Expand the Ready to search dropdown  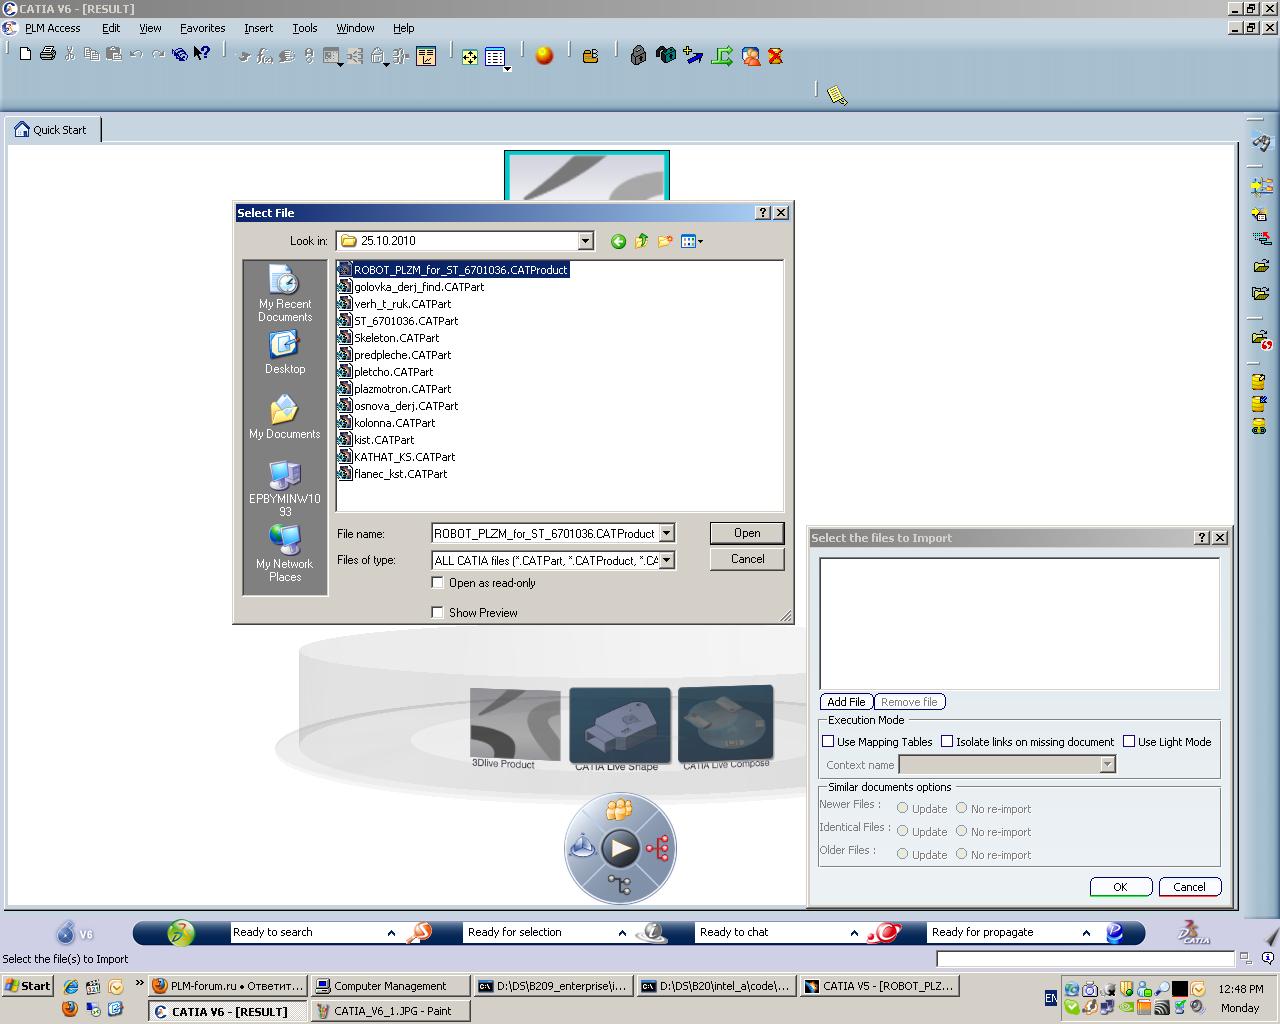pos(391,933)
